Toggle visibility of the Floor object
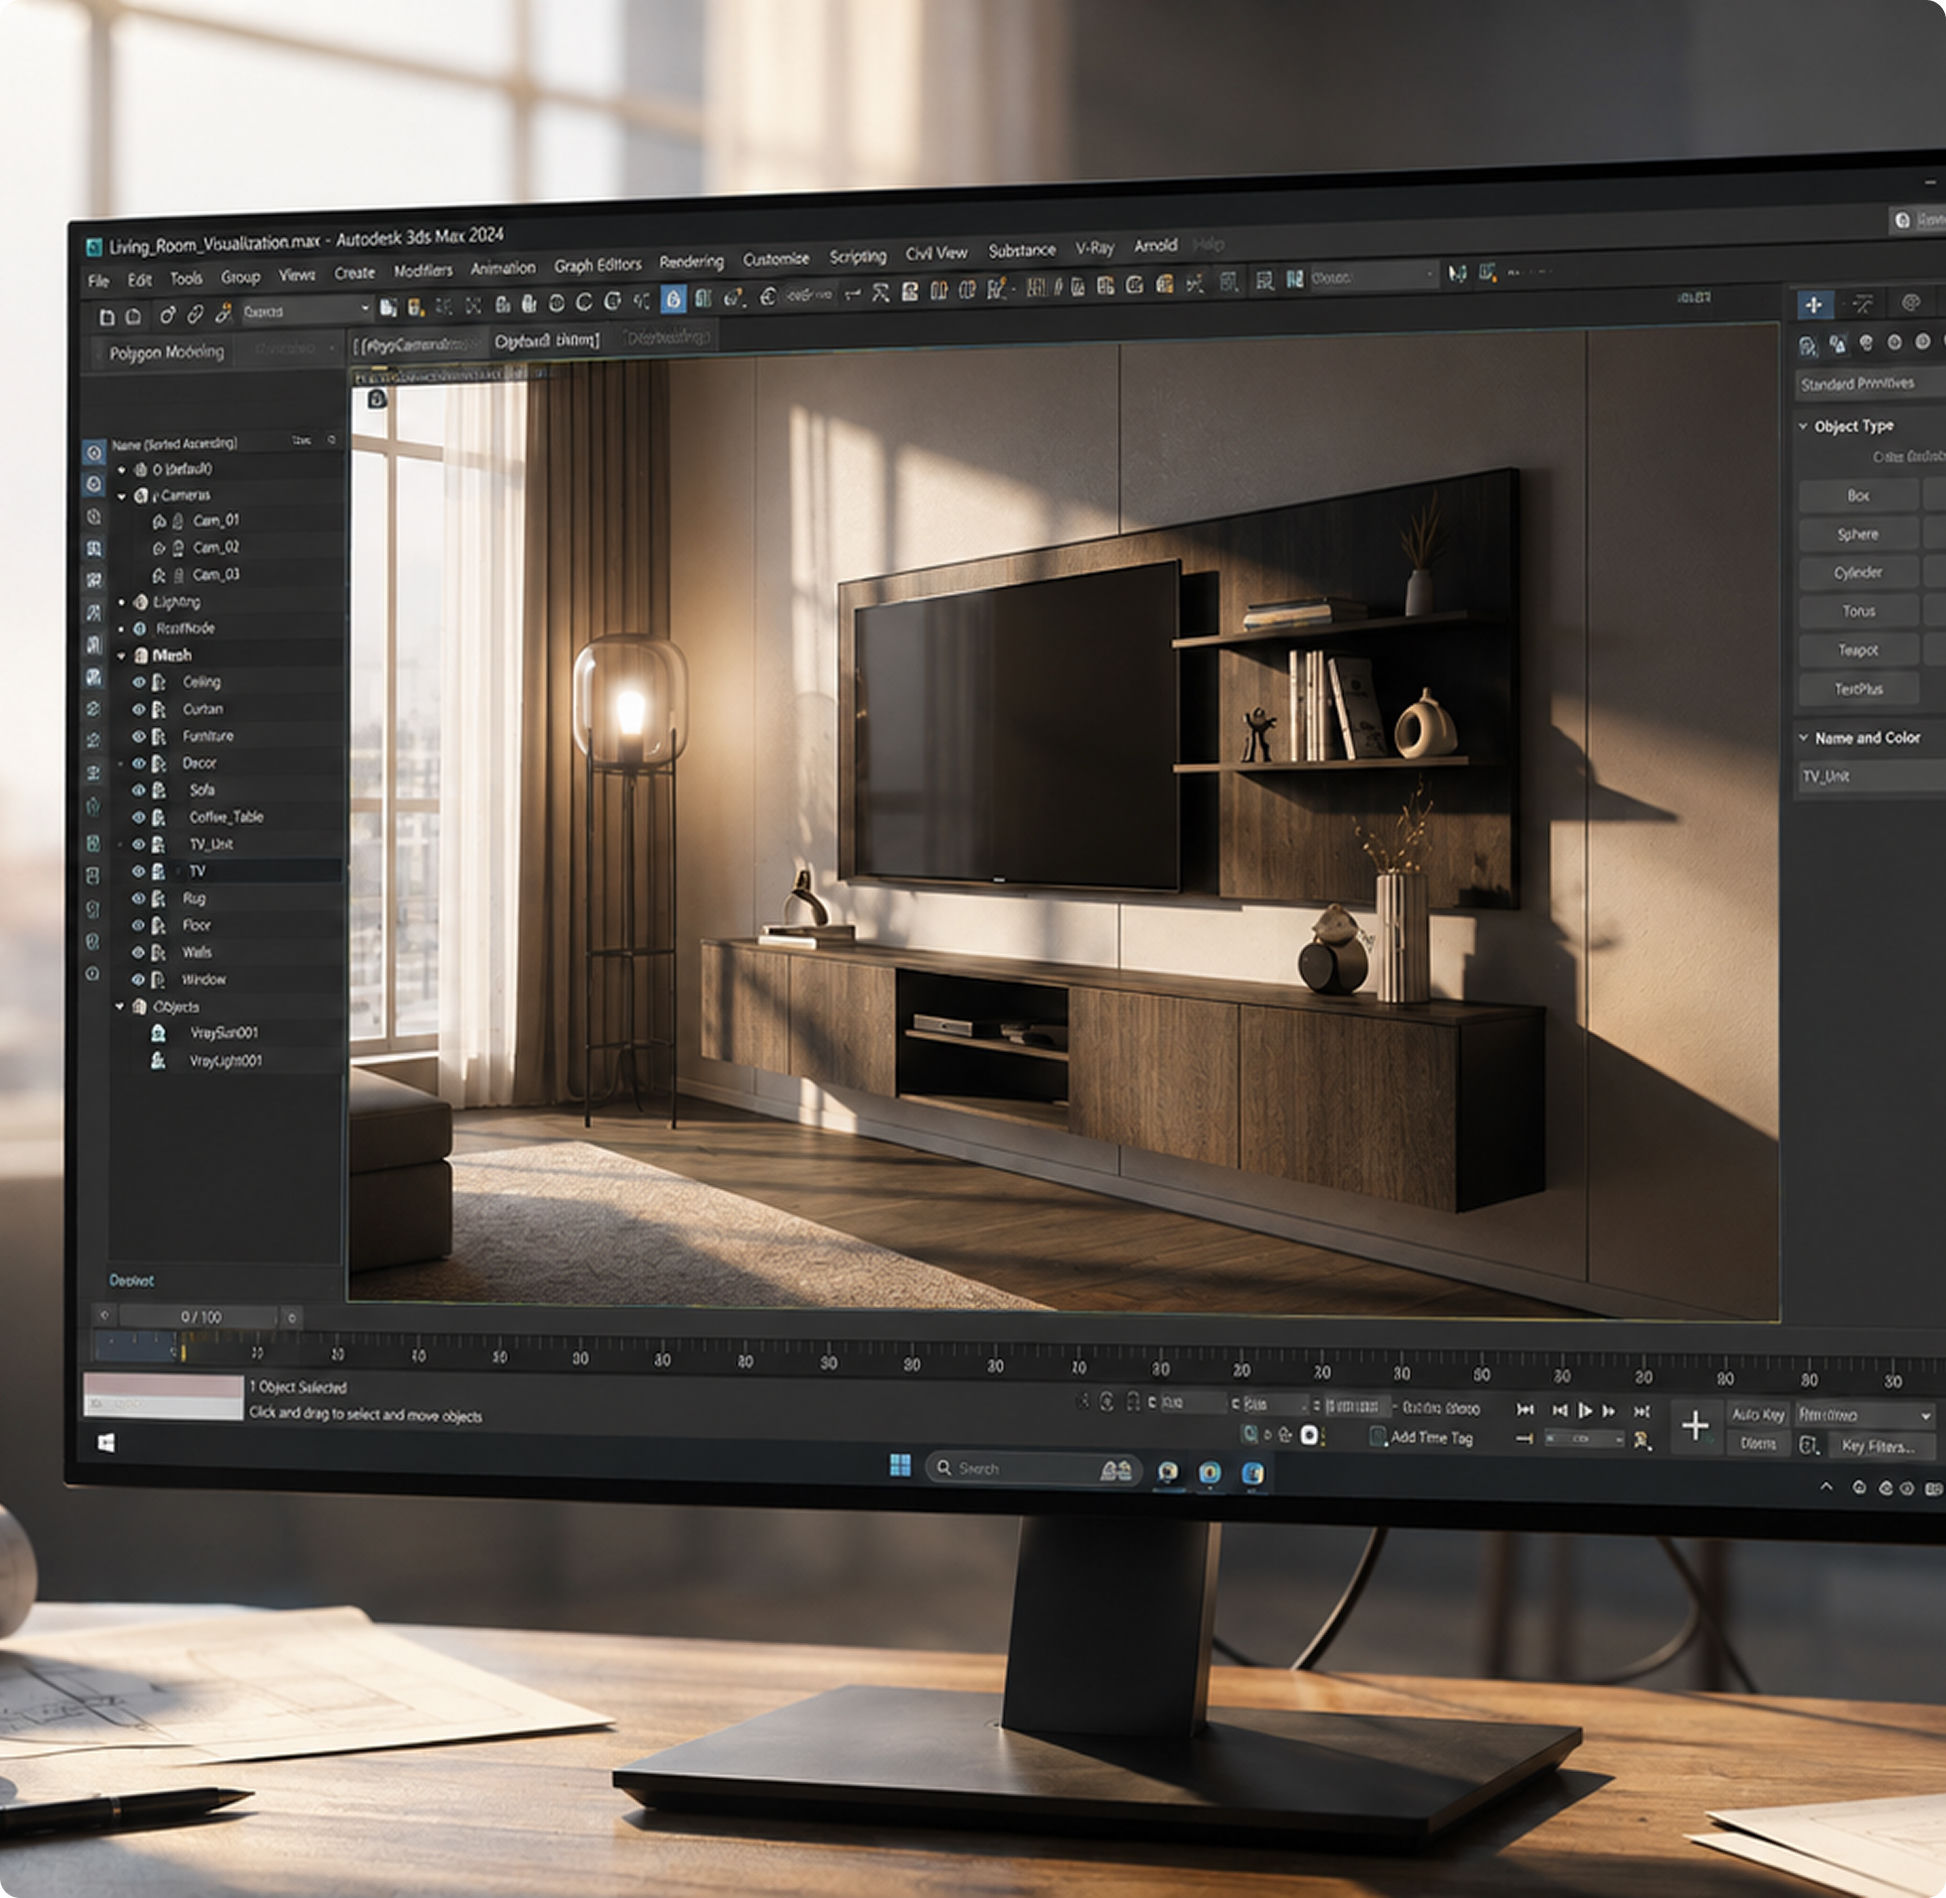The image size is (1946, 1898). 139,925
